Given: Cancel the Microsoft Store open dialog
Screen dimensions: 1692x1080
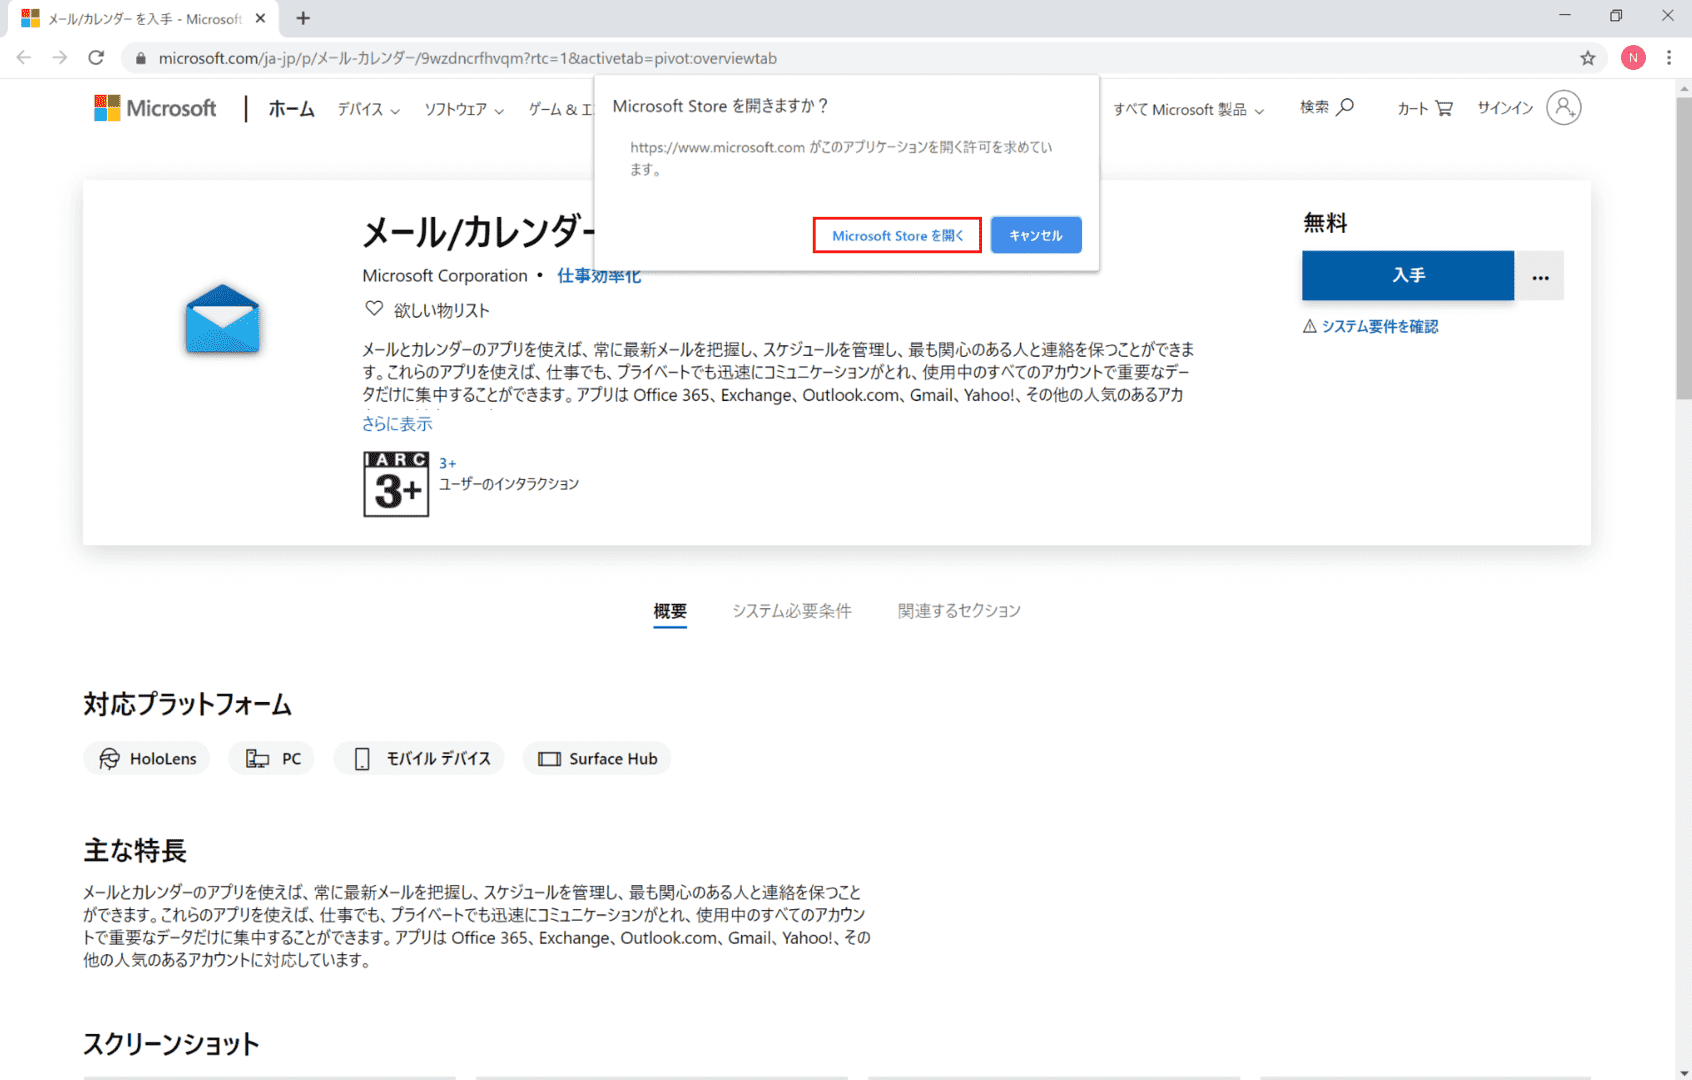Looking at the screenshot, I should tap(1036, 235).
